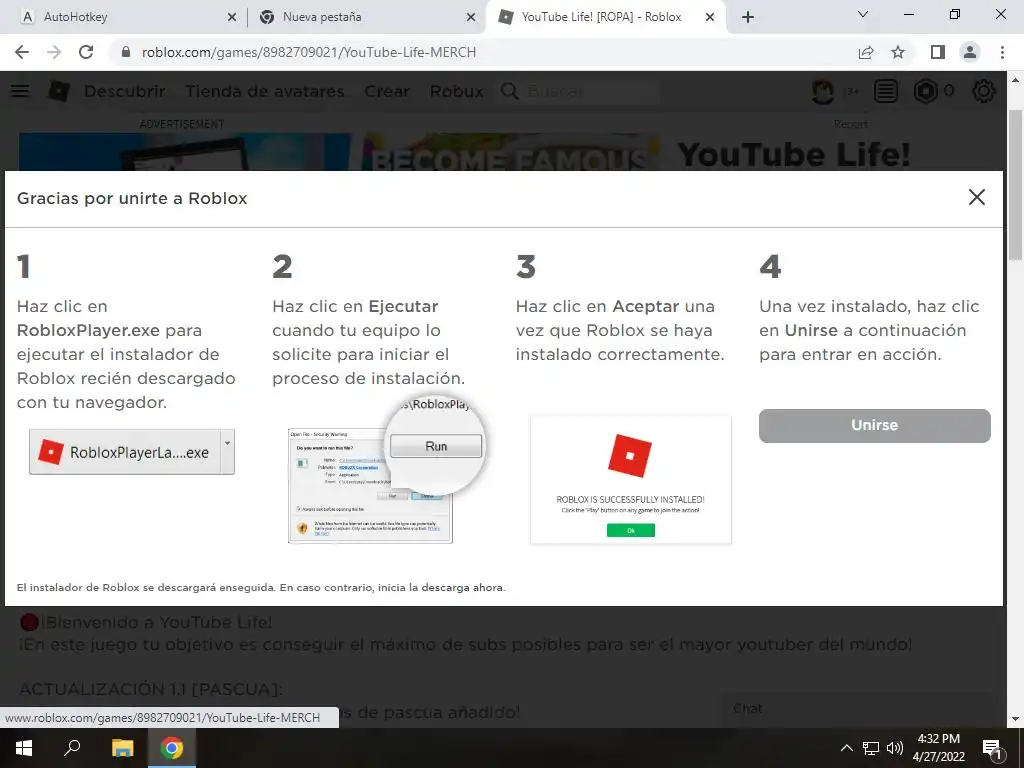Viewport: 1024px width, 768px height.
Task: Share this page icon in address bar
Action: [x=866, y=52]
